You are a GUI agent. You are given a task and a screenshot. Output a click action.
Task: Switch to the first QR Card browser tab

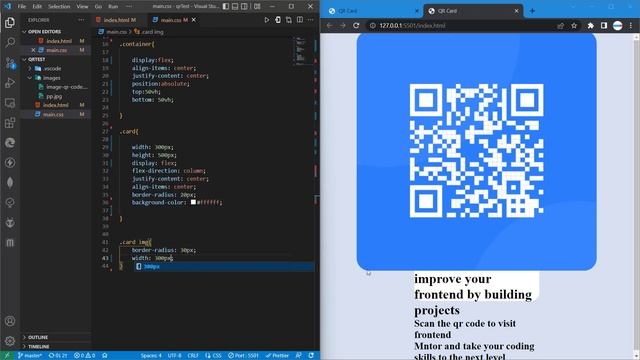[x=372, y=11]
